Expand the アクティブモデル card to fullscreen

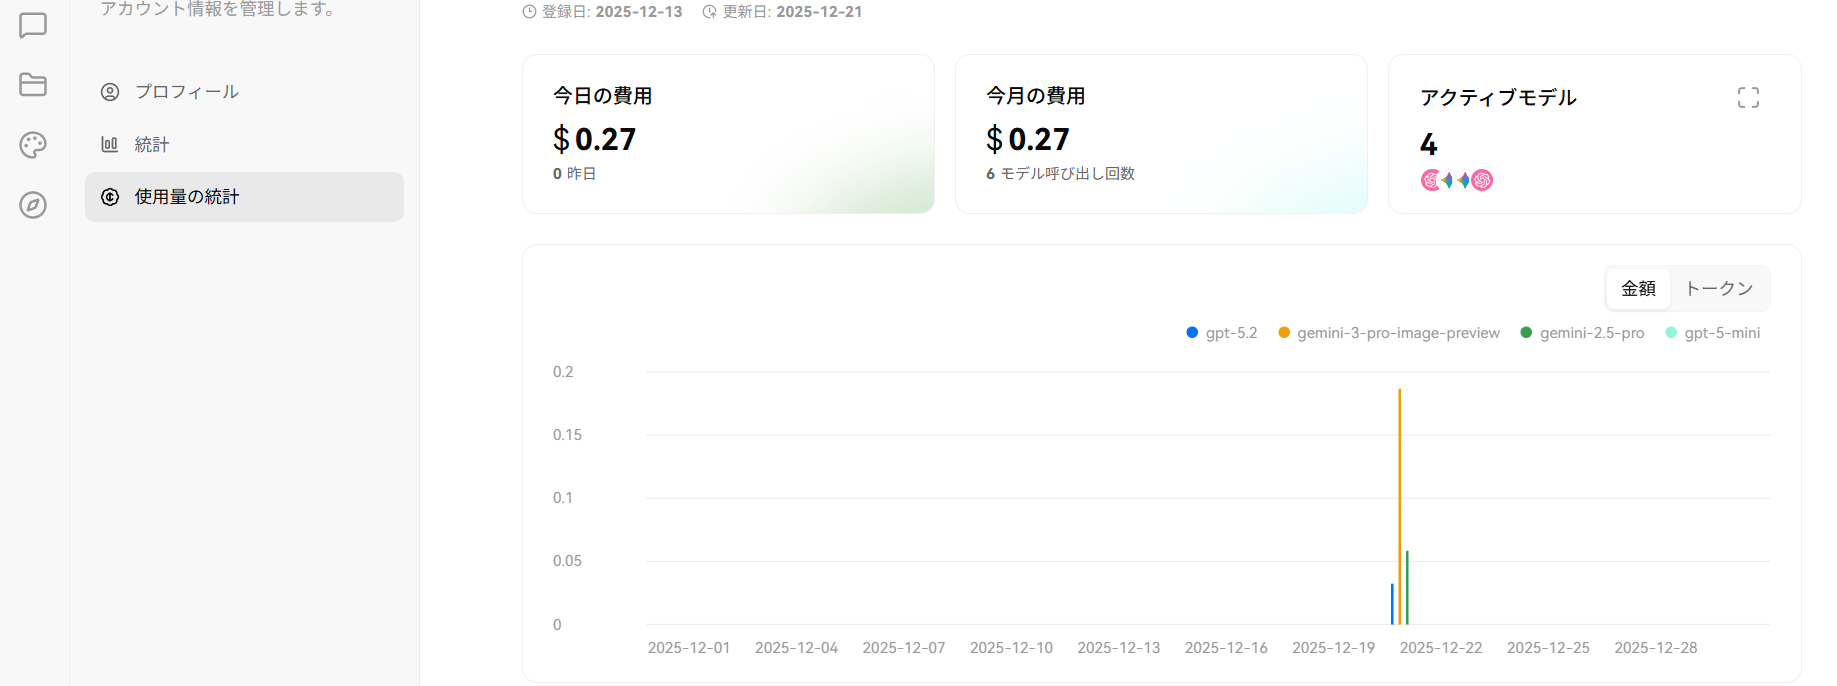[1748, 97]
